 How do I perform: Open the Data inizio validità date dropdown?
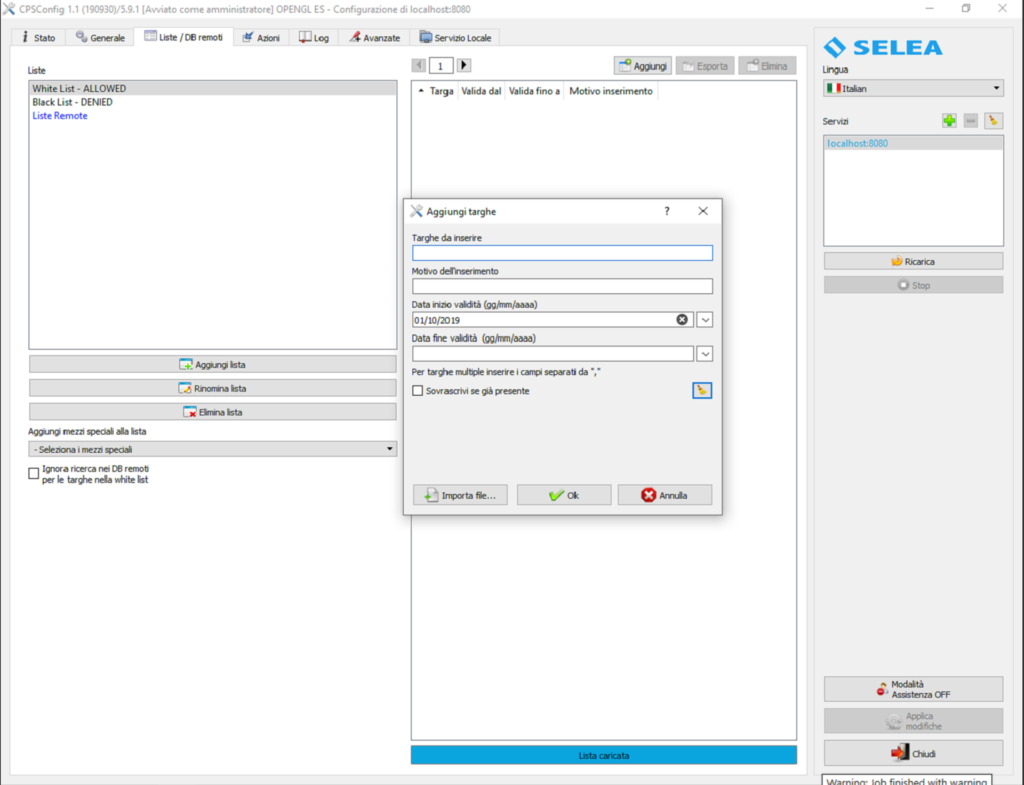point(705,320)
